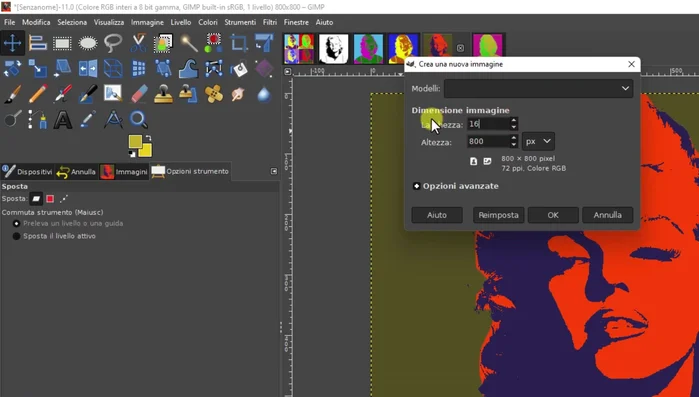Select the wireframe cube Perspective tool
The height and width of the screenshot is (397, 699).
[x=113, y=69]
